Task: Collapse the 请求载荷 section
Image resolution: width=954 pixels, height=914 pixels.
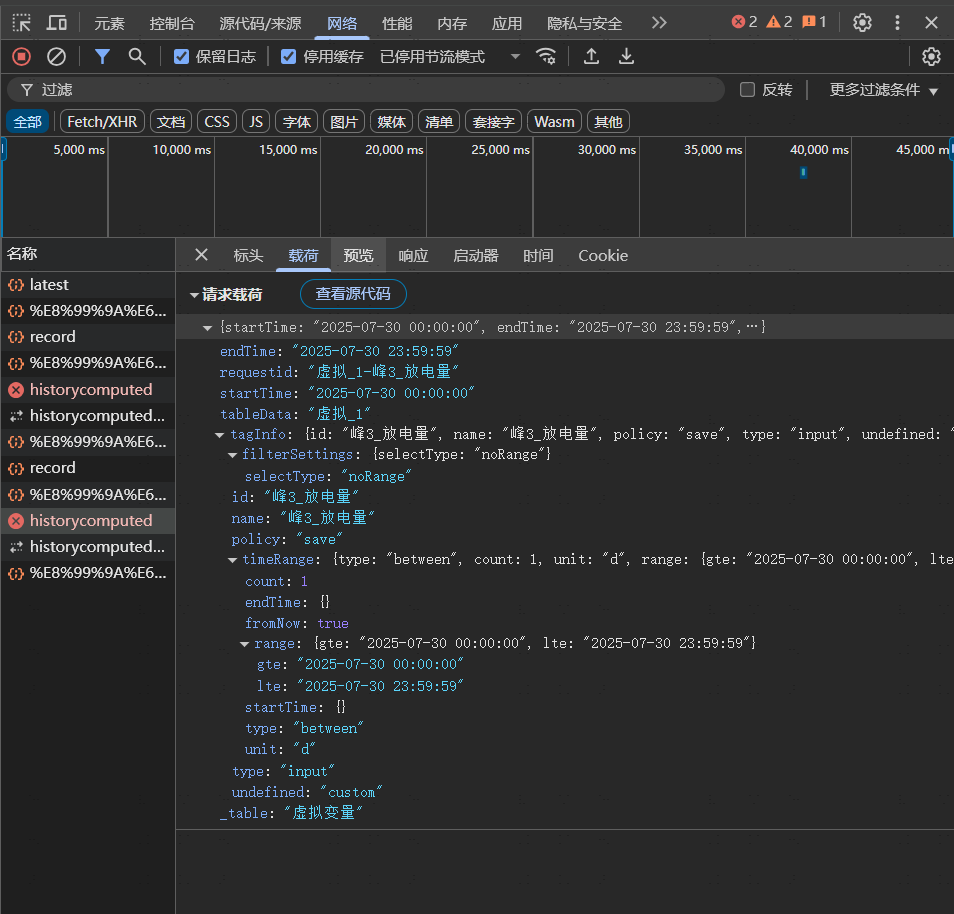Action: [x=194, y=295]
